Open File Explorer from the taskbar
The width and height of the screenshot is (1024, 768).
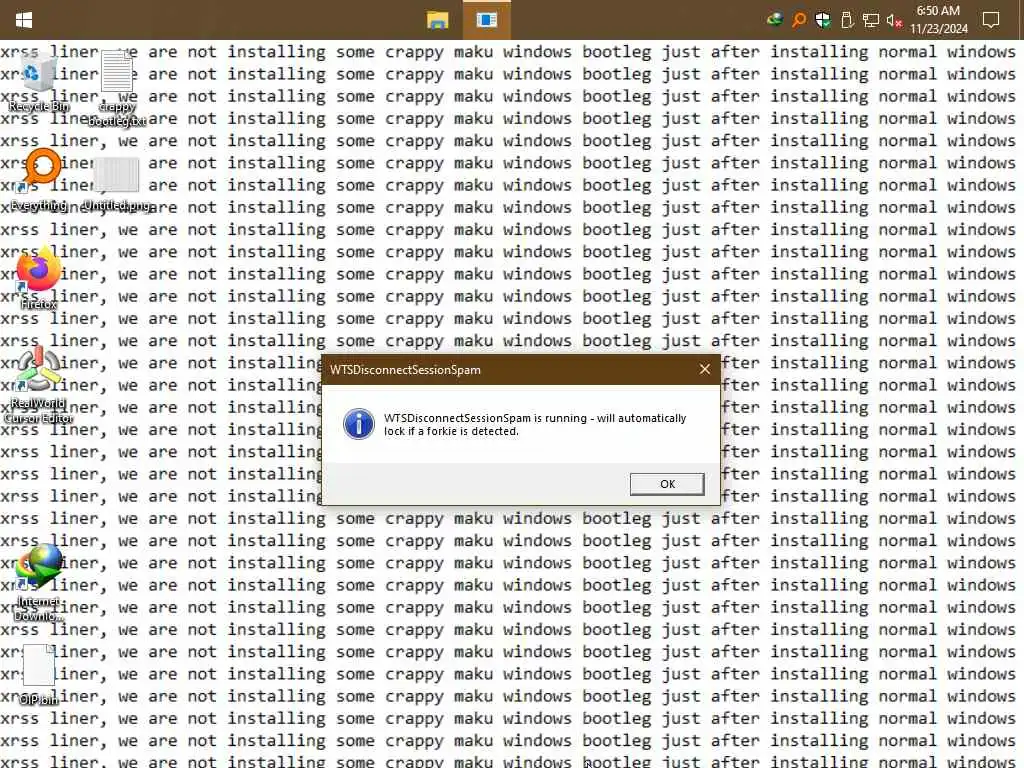437,20
